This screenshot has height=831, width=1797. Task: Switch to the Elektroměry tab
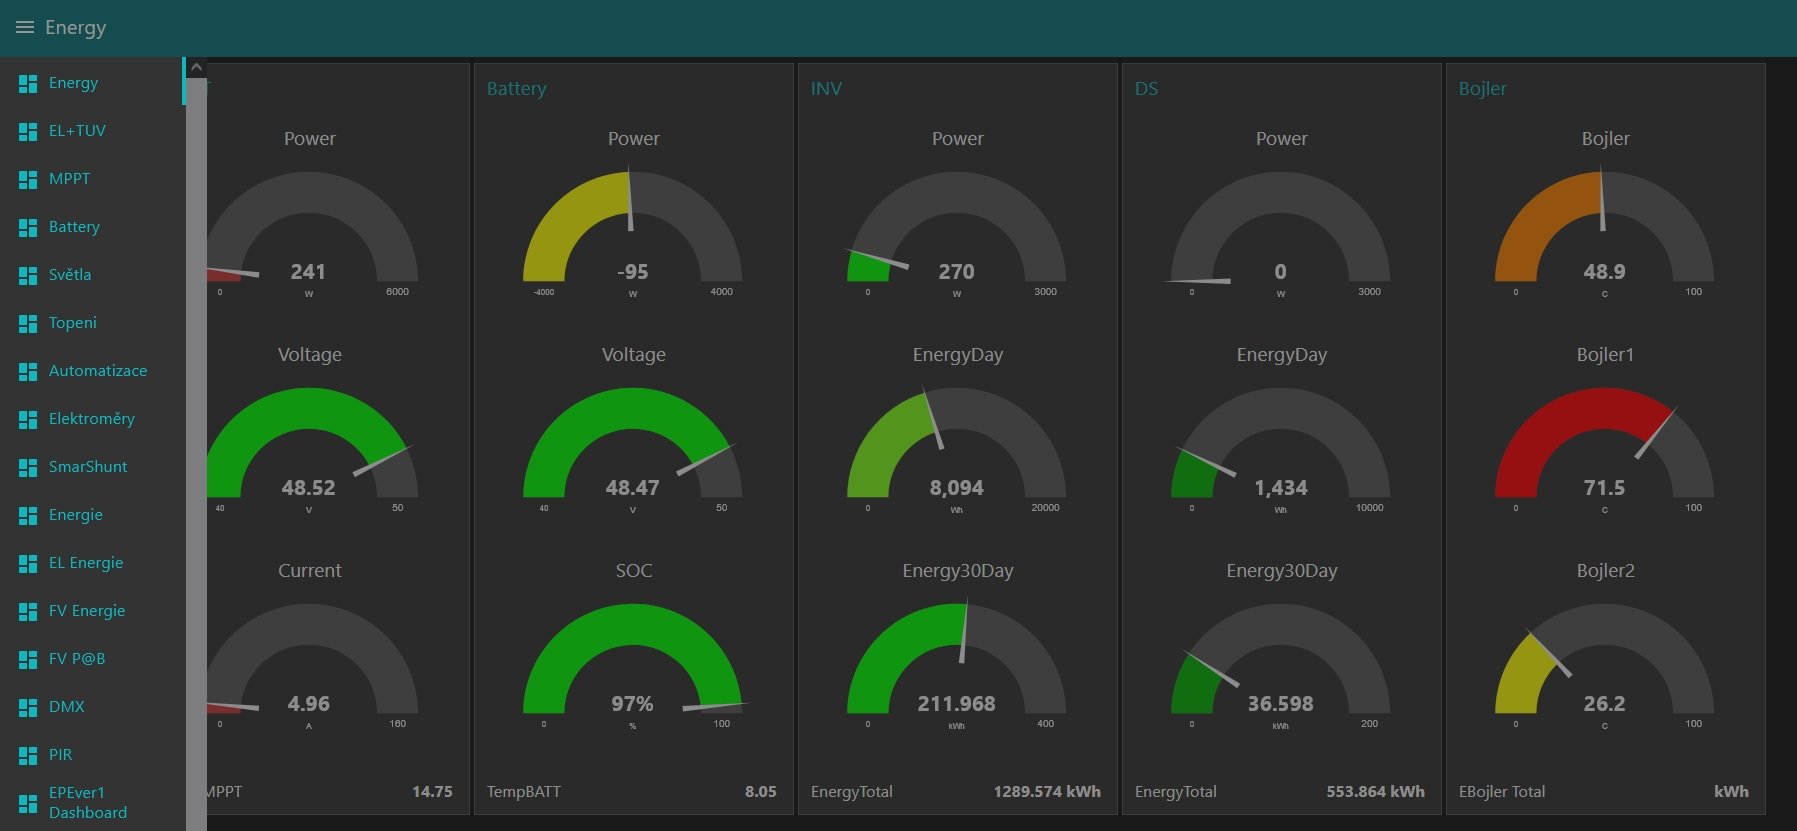[x=91, y=419]
